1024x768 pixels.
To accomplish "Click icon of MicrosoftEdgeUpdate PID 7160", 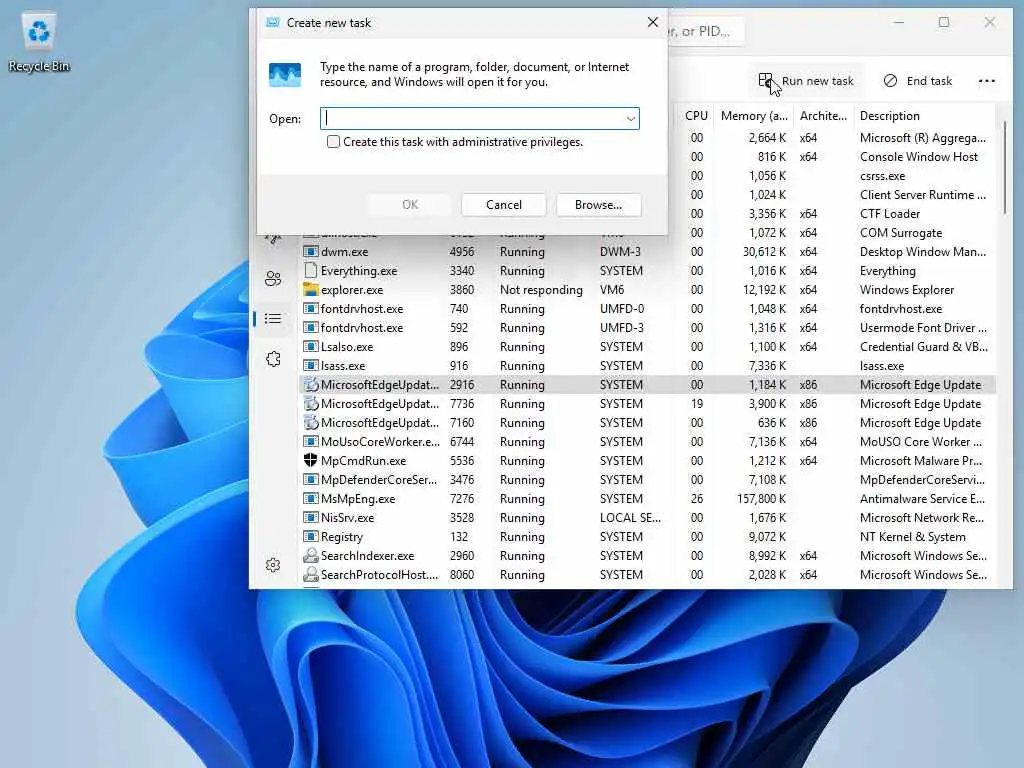I will 310,423.
